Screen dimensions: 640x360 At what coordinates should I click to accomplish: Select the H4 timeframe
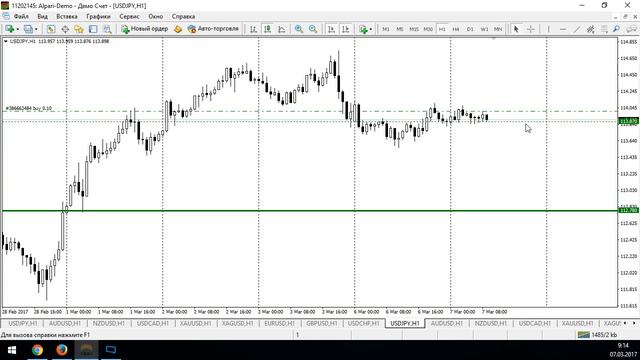(x=456, y=29)
